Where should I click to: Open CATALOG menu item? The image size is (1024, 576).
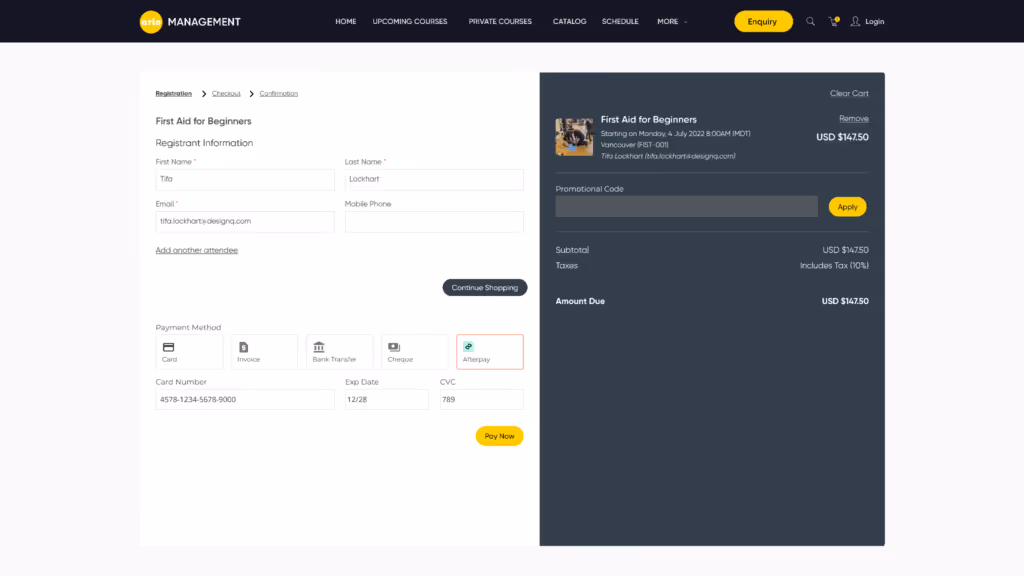coord(569,22)
